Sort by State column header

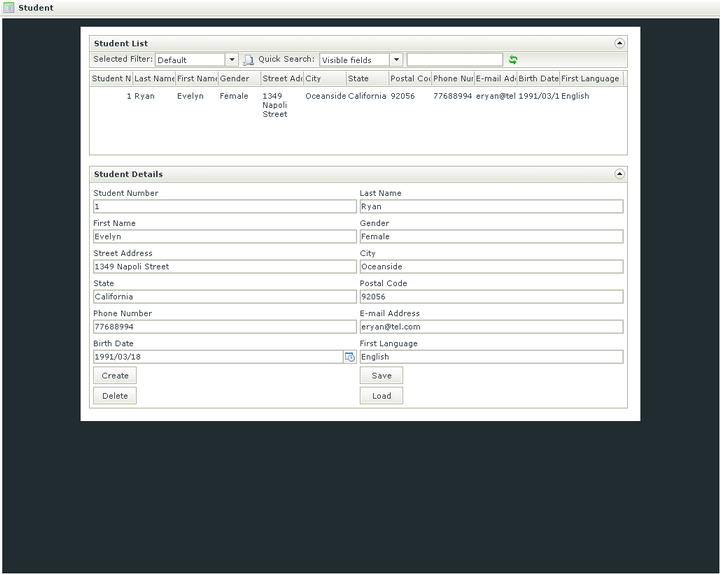point(367,79)
